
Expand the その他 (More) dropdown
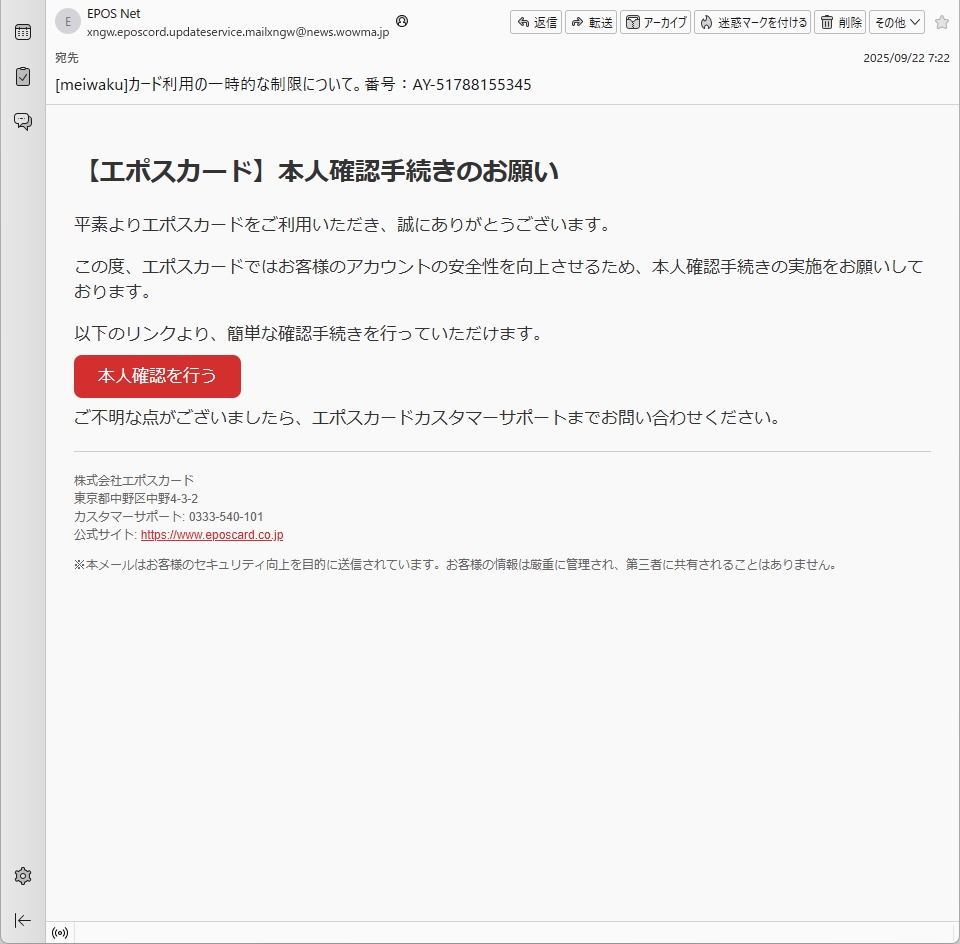point(896,22)
